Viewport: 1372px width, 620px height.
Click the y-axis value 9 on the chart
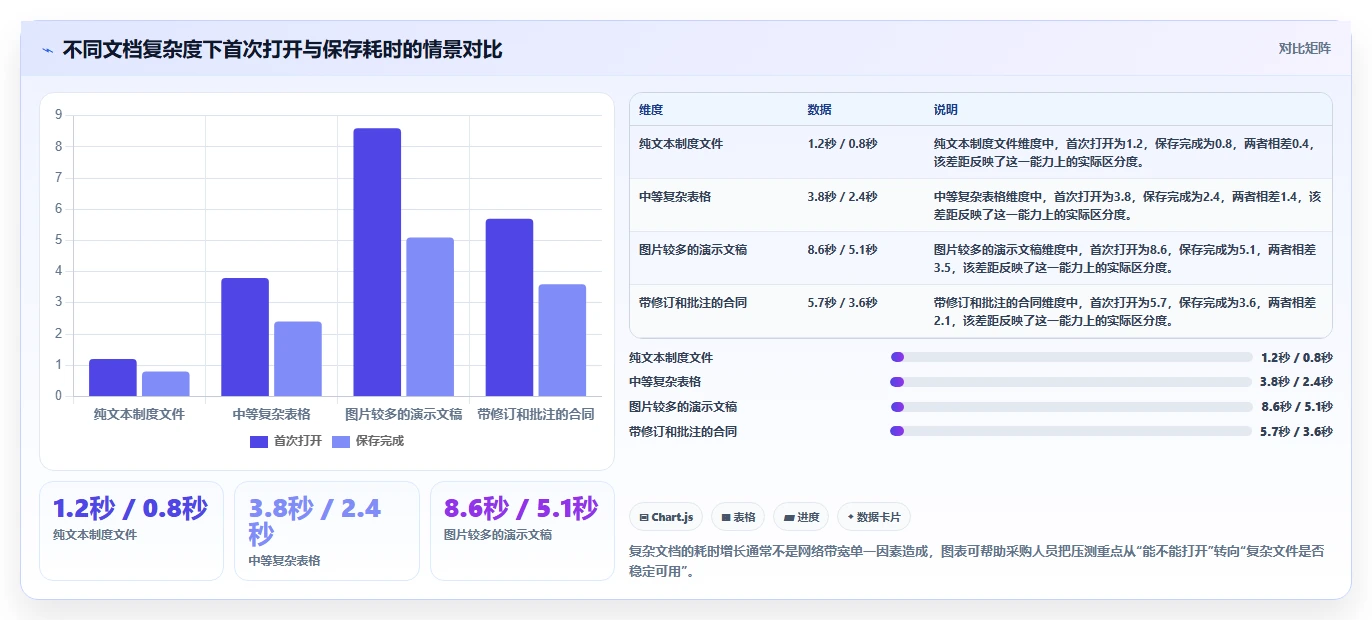pos(58,115)
